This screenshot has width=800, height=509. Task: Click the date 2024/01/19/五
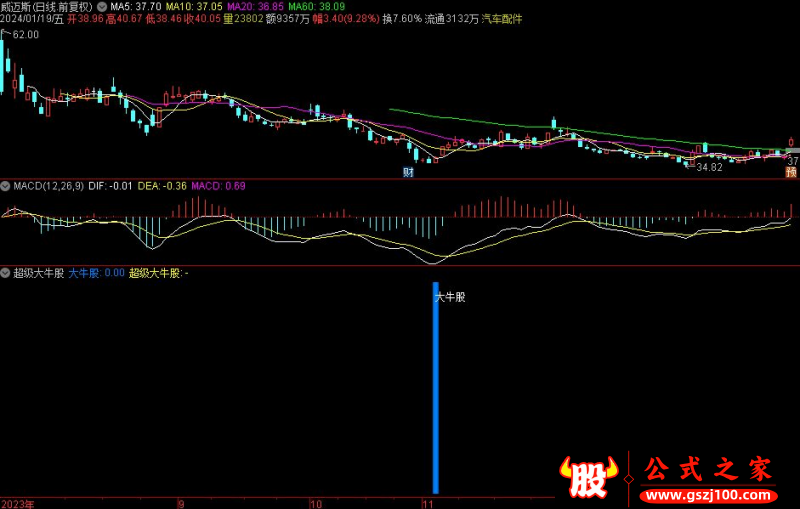pyautogui.click(x=32, y=19)
